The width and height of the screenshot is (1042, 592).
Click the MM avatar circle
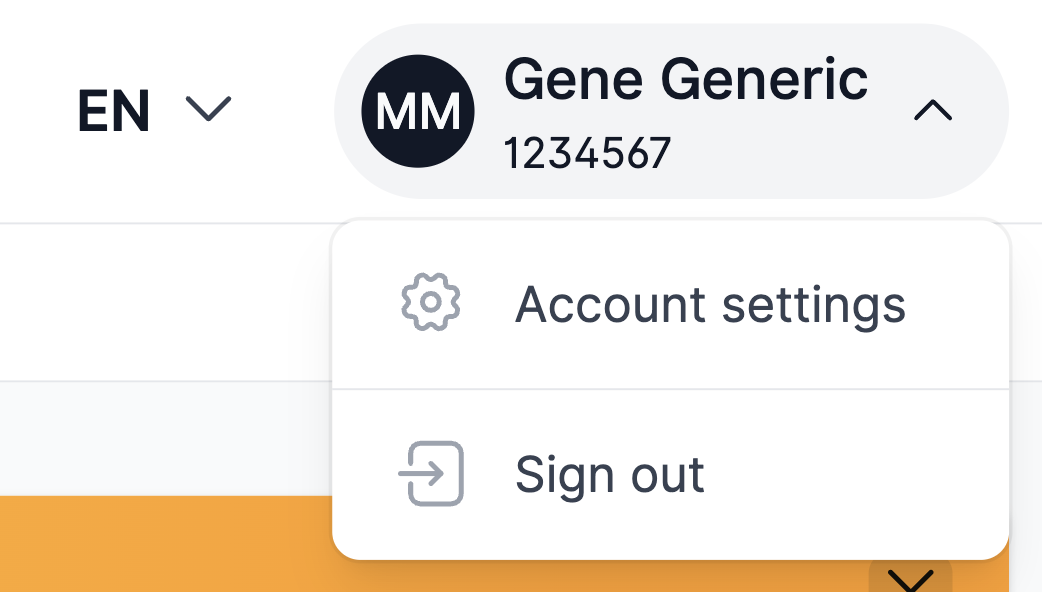click(x=418, y=111)
